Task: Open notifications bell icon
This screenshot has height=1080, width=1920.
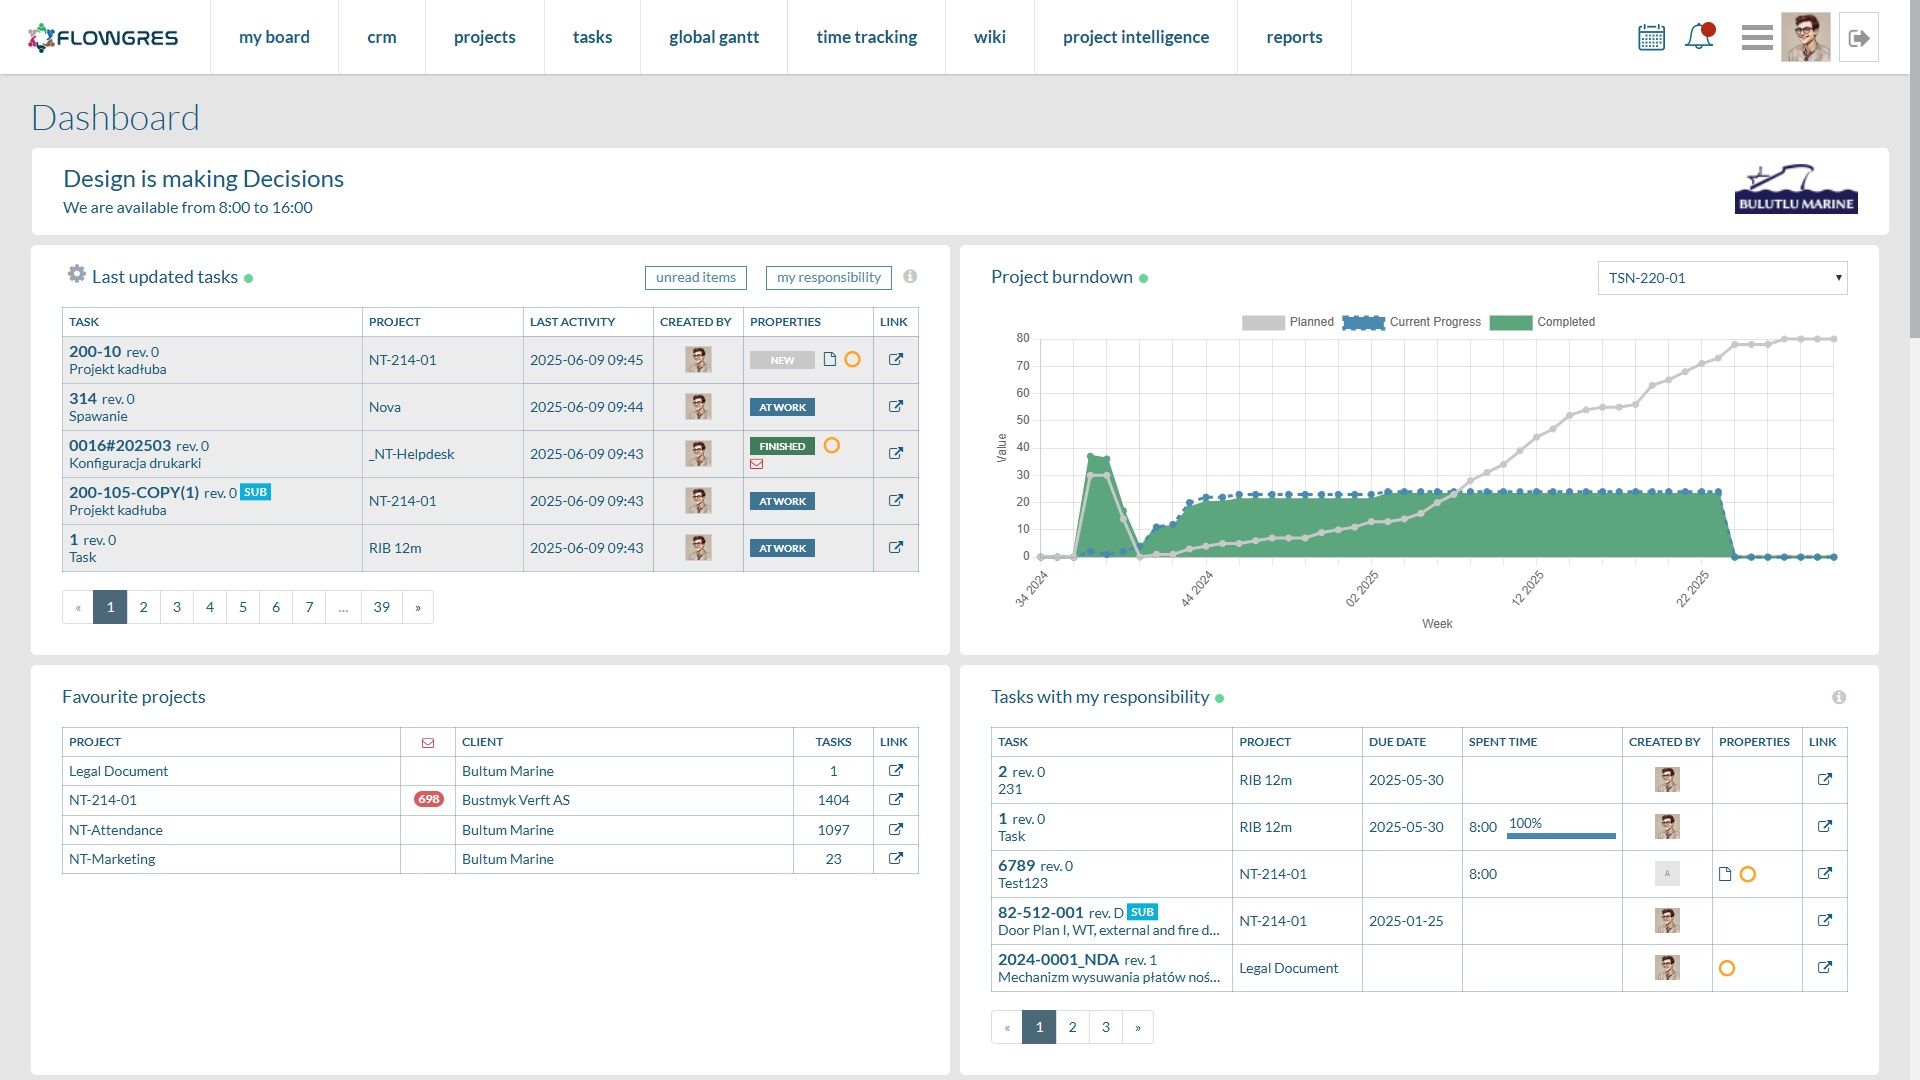Action: click(x=1699, y=37)
